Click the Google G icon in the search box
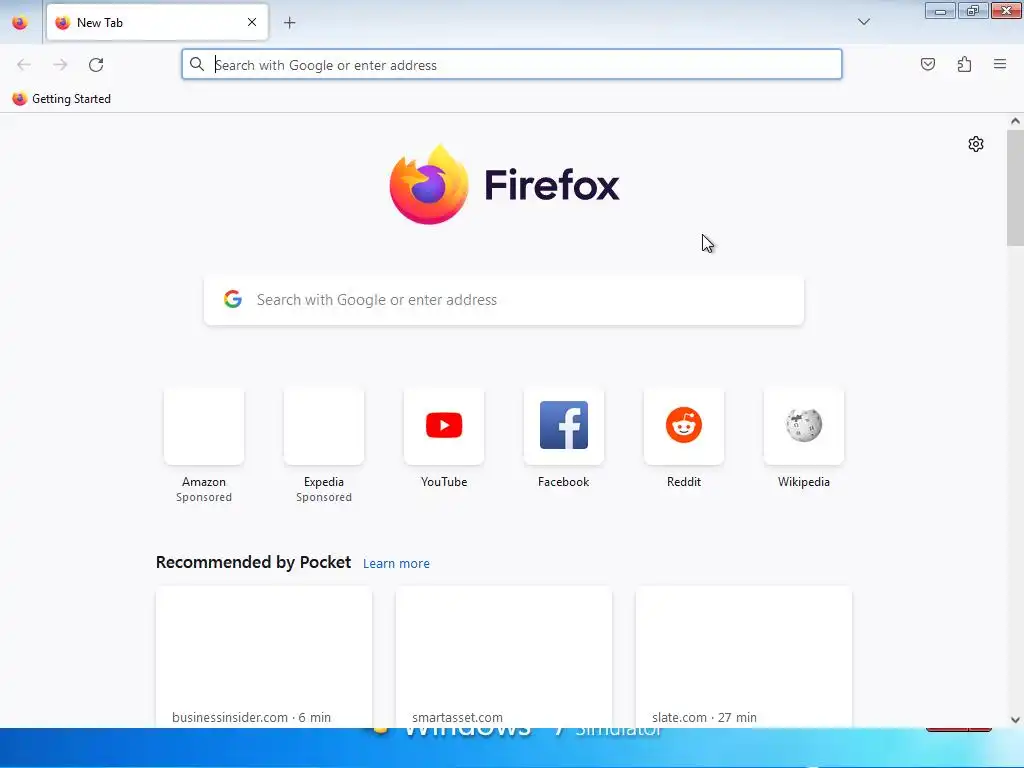The image size is (1024, 768). click(x=233, y=299)
